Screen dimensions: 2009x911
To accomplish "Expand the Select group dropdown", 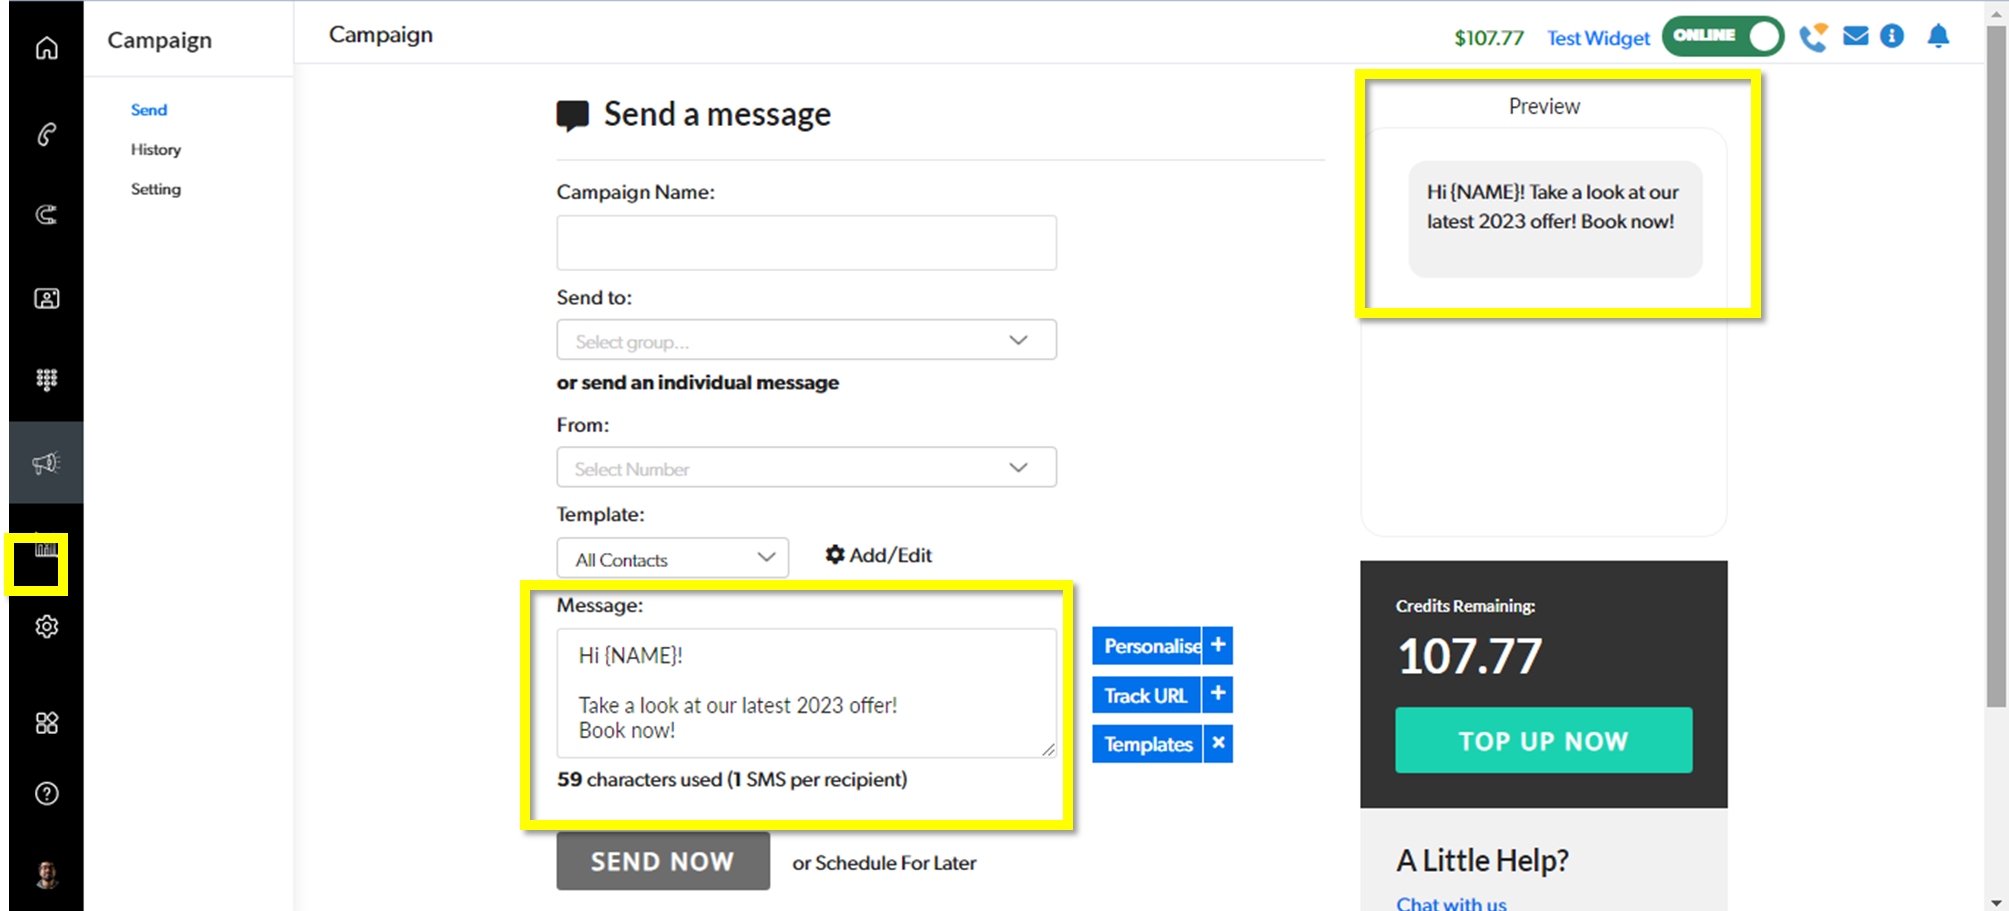I will (806, 340).
